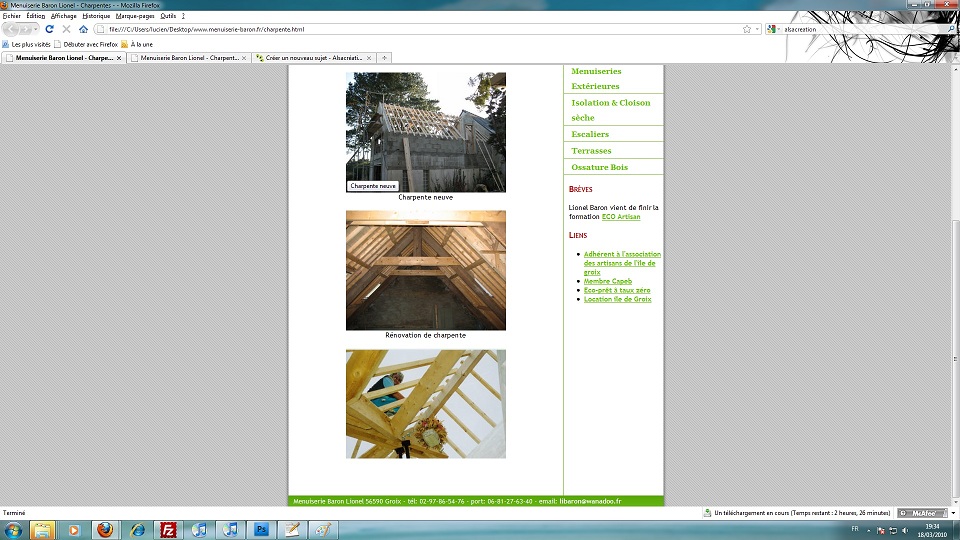Open a new tab with plus button
This screenshot has height=540, width=960.
[384, 58]
